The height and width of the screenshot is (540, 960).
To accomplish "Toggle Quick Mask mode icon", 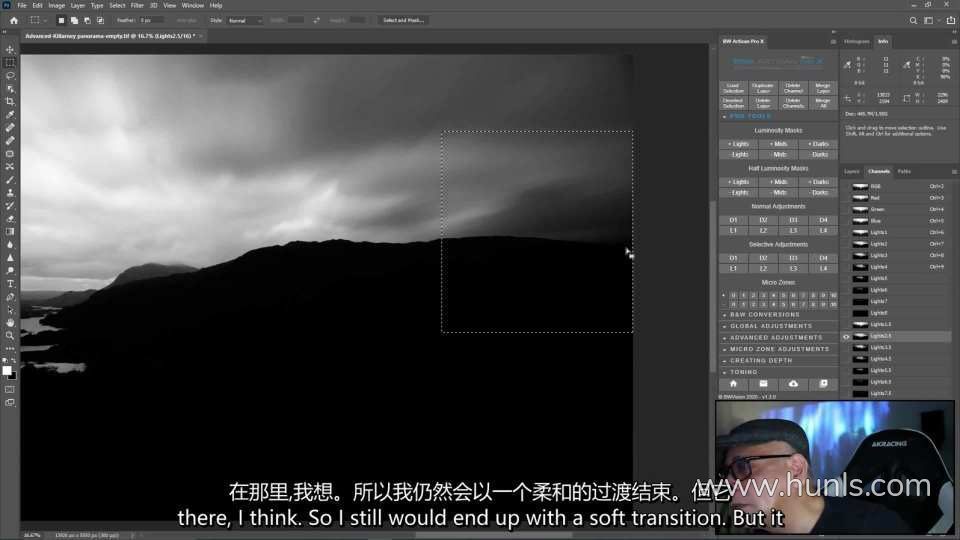I will [10, 389].
